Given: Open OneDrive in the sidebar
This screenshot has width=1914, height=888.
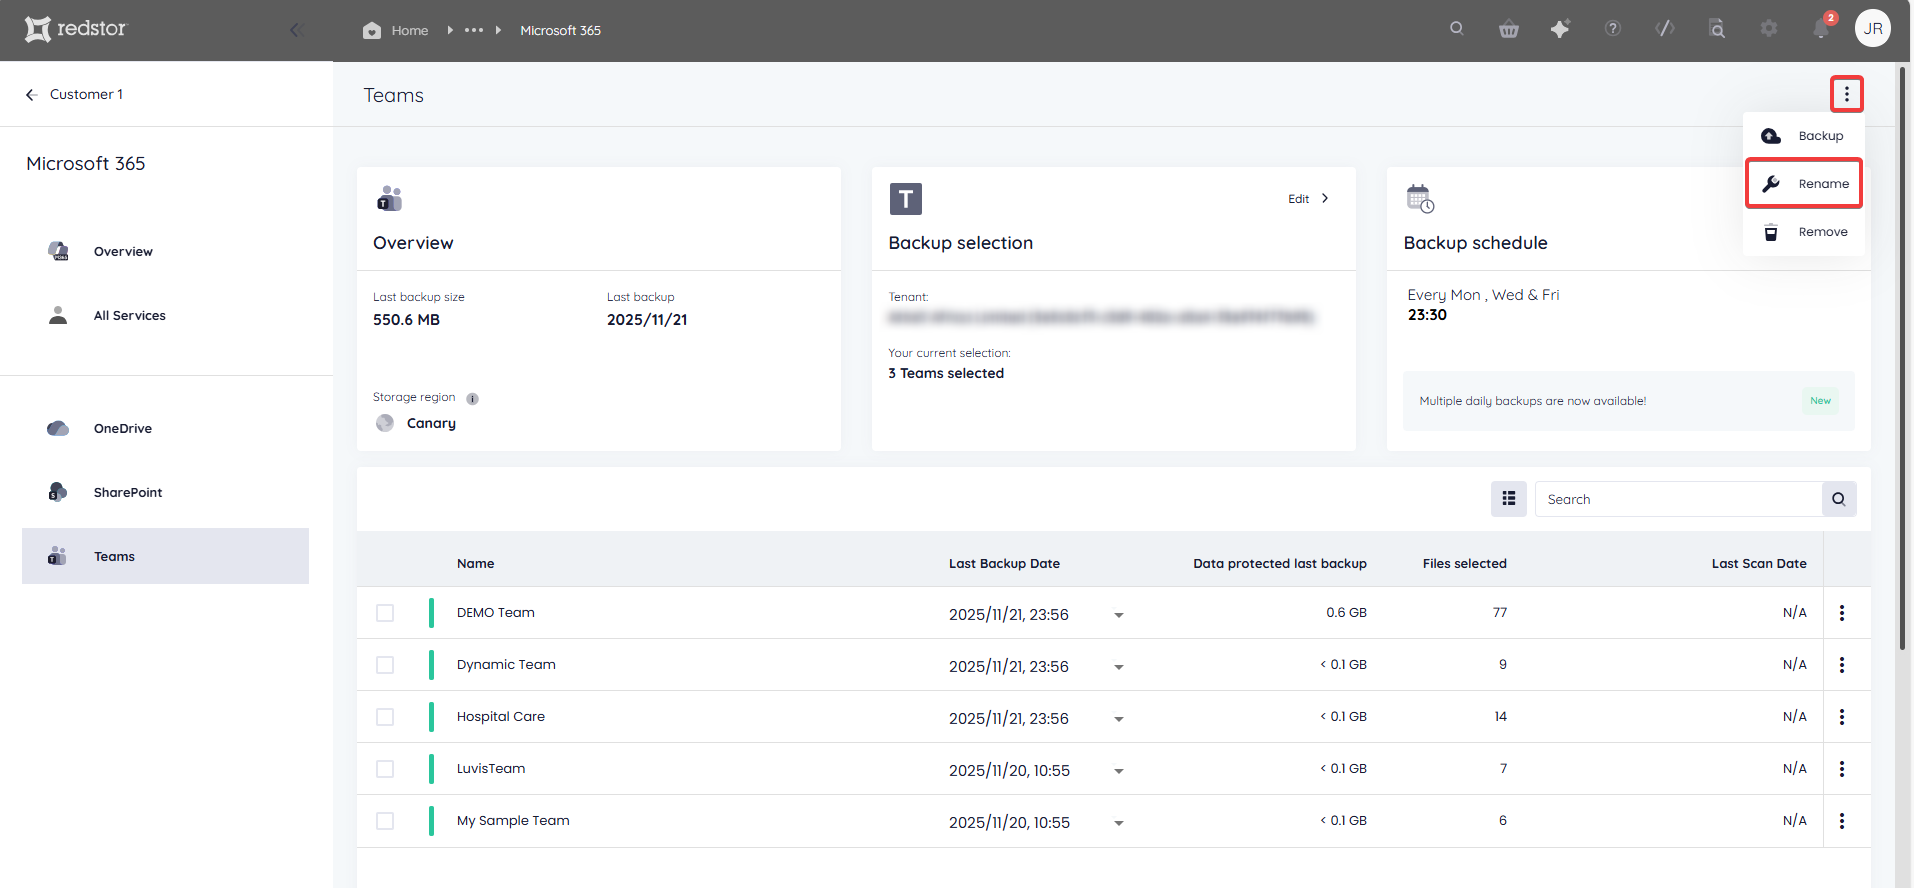Looking at the screenshot, I should point(122,429).
